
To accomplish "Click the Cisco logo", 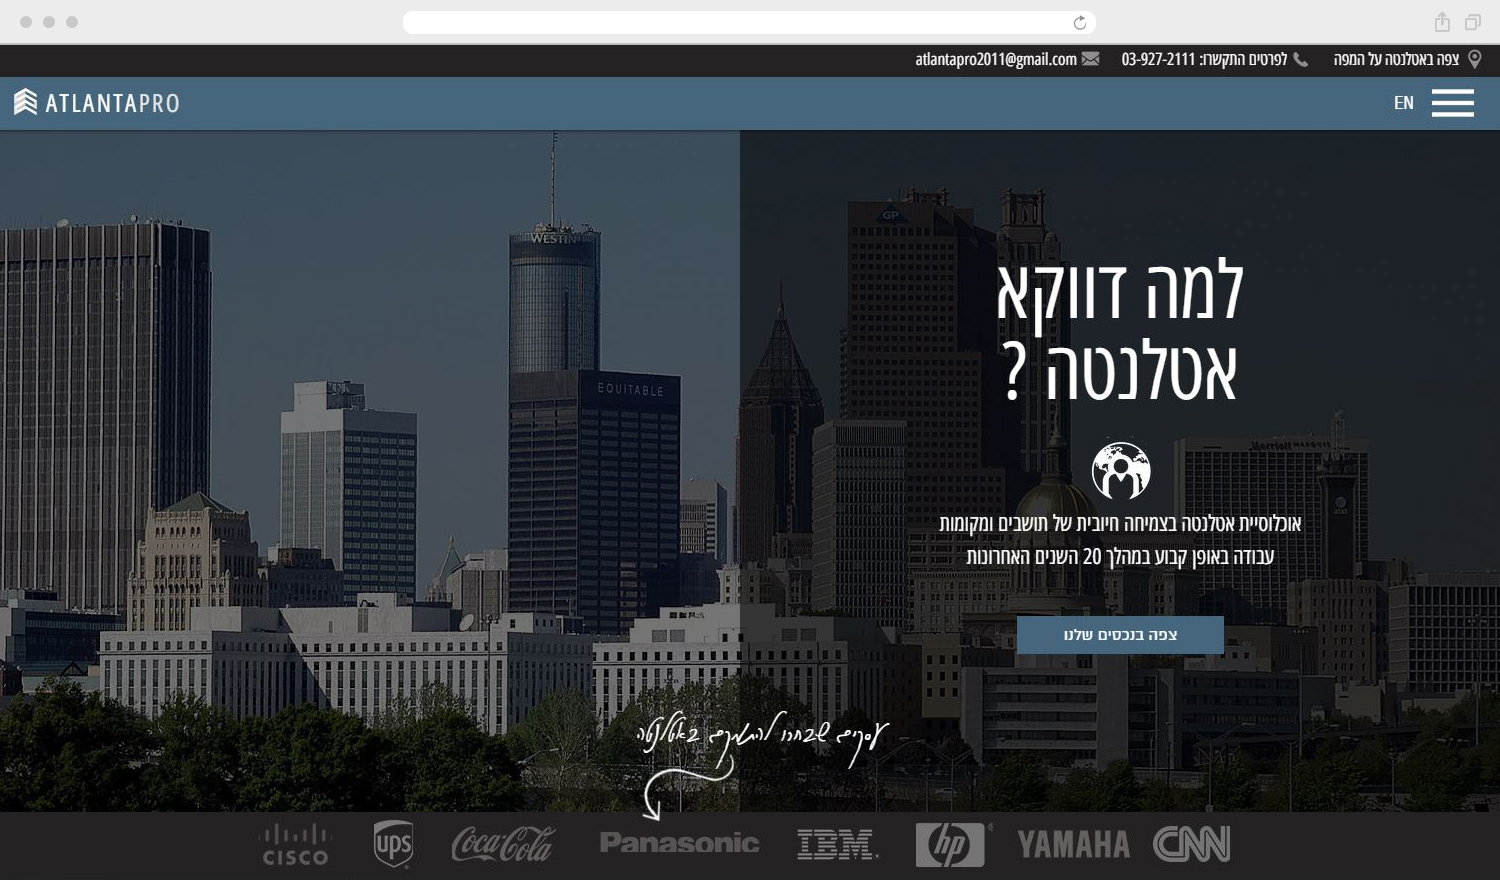I will 295,845.
